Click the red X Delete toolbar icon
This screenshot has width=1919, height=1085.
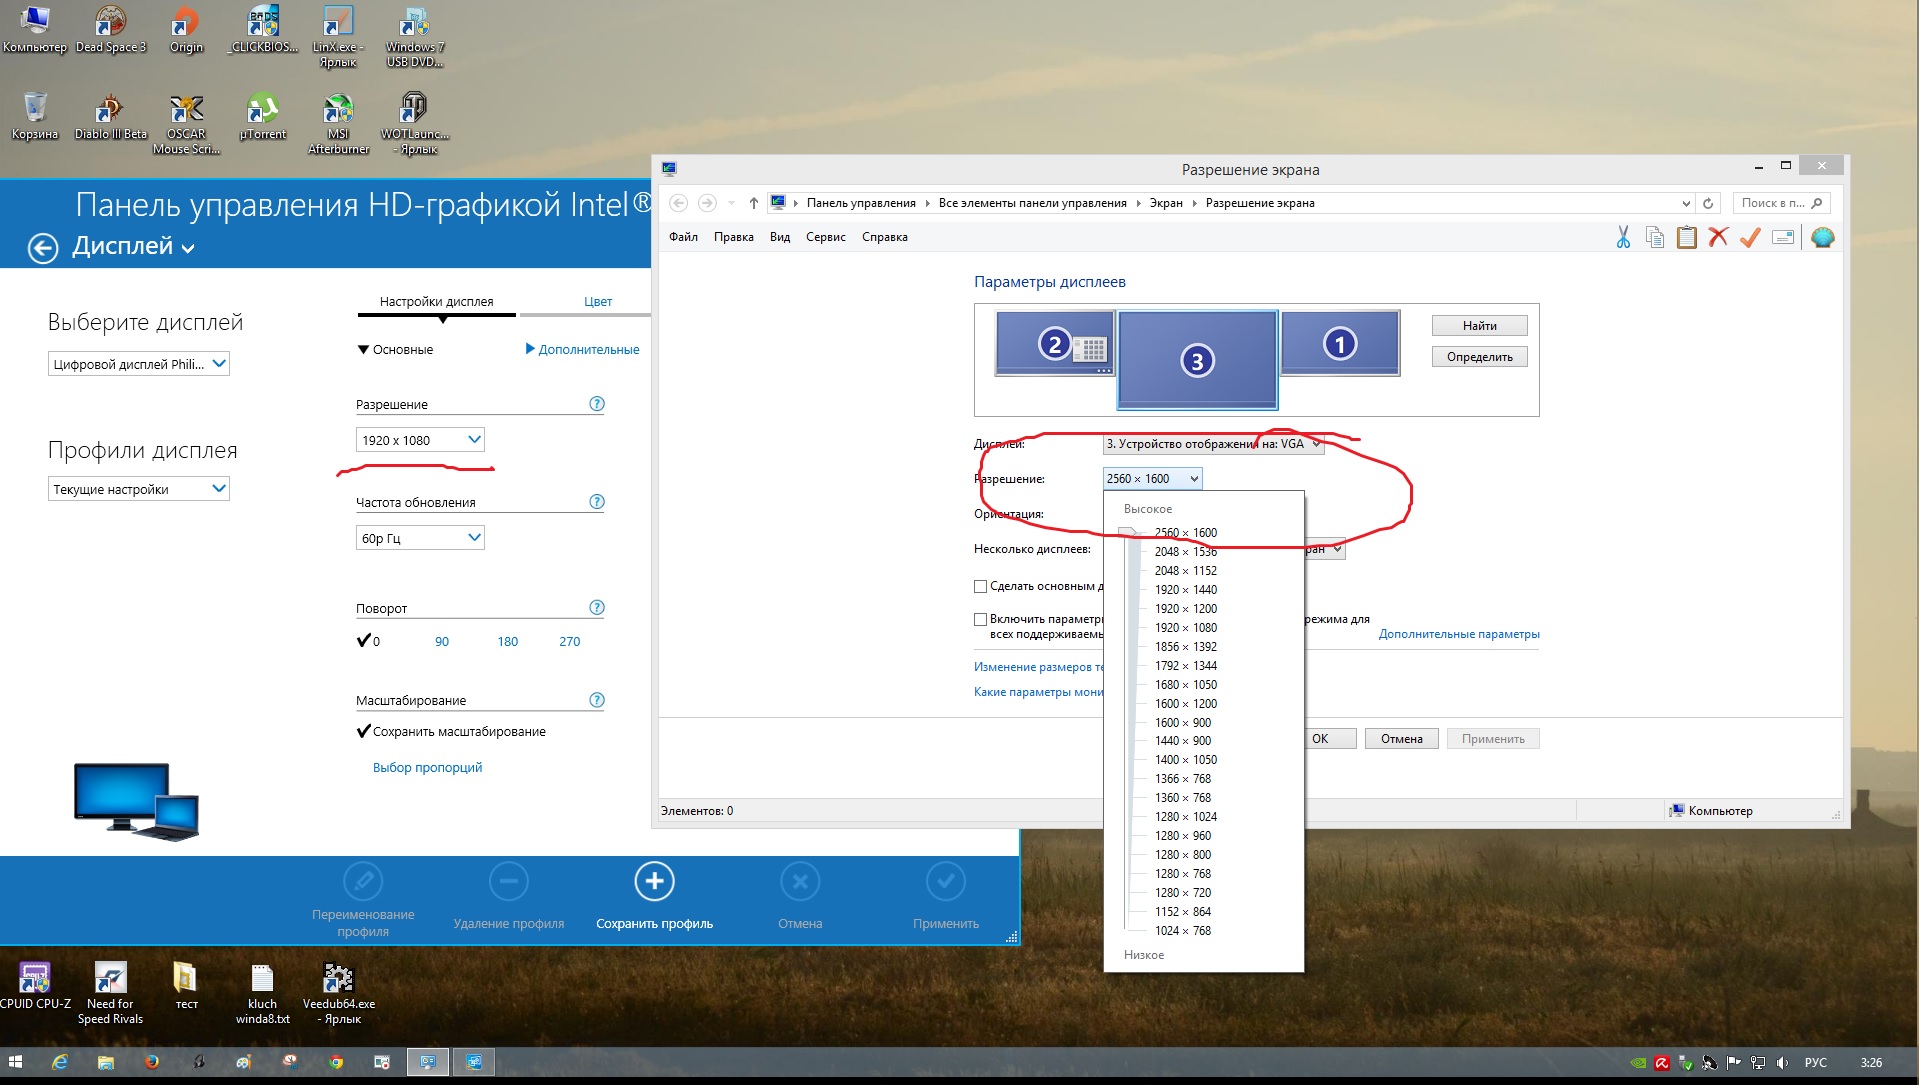(1718, 237)
